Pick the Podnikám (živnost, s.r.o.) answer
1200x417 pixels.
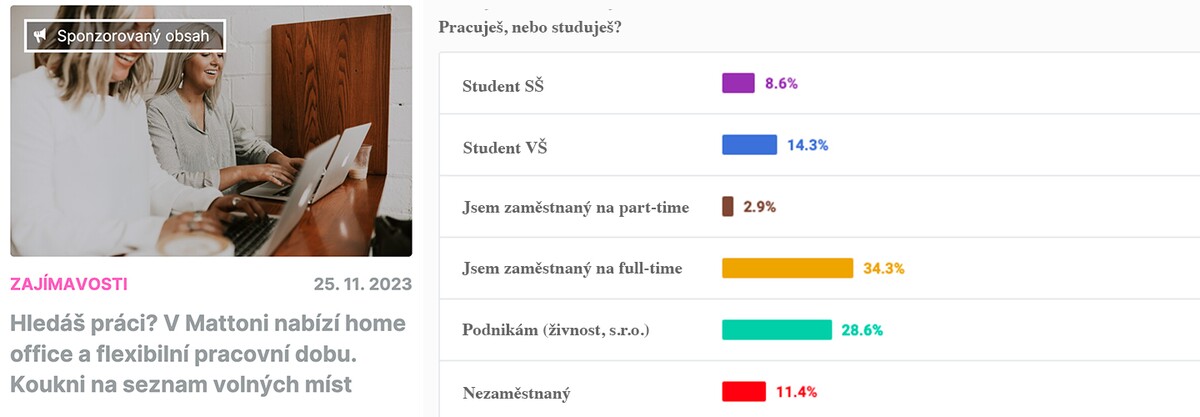point(556,330)
